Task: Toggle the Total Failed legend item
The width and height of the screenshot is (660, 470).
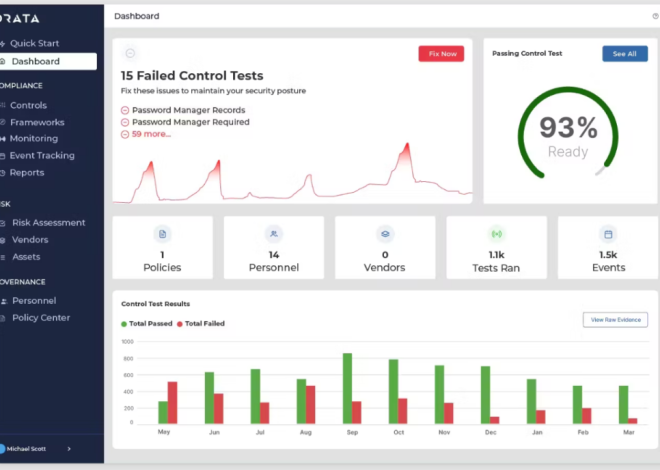Action: click(x=201, y=324)
